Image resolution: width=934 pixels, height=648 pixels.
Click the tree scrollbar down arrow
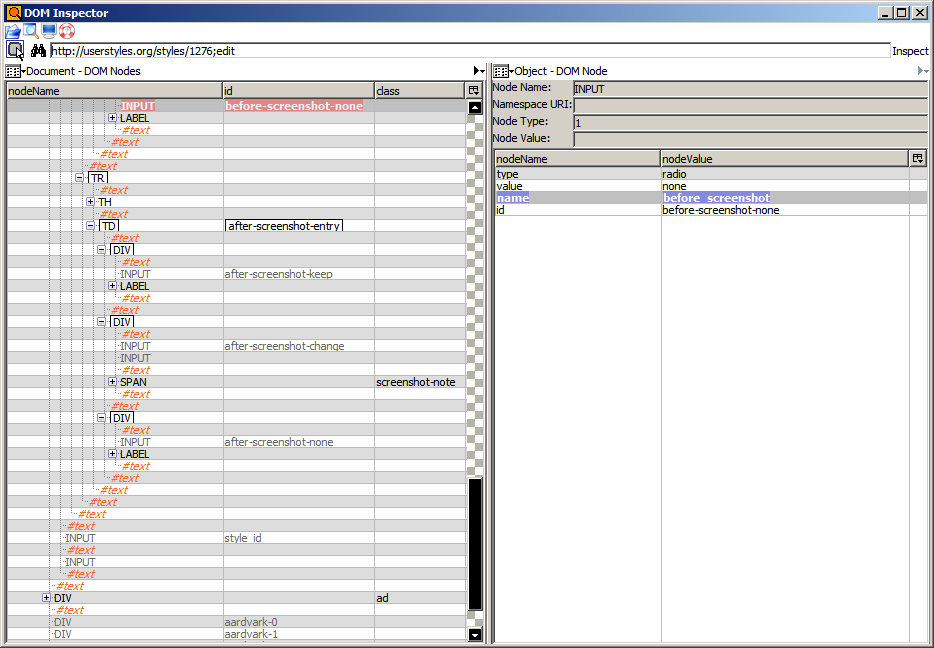click(475, 634)
